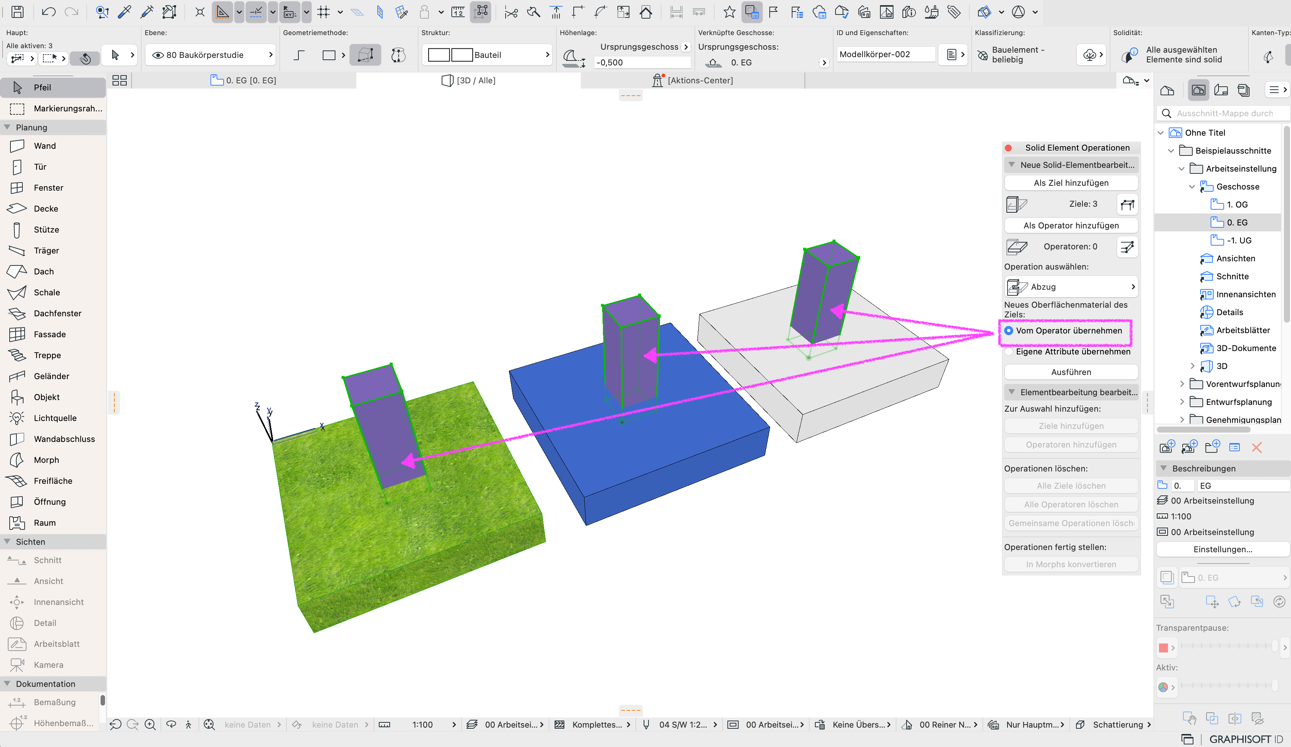Screen dimensions: 1291x747
Task: Click the grid snap hash icon
Action: coord(323,12)
